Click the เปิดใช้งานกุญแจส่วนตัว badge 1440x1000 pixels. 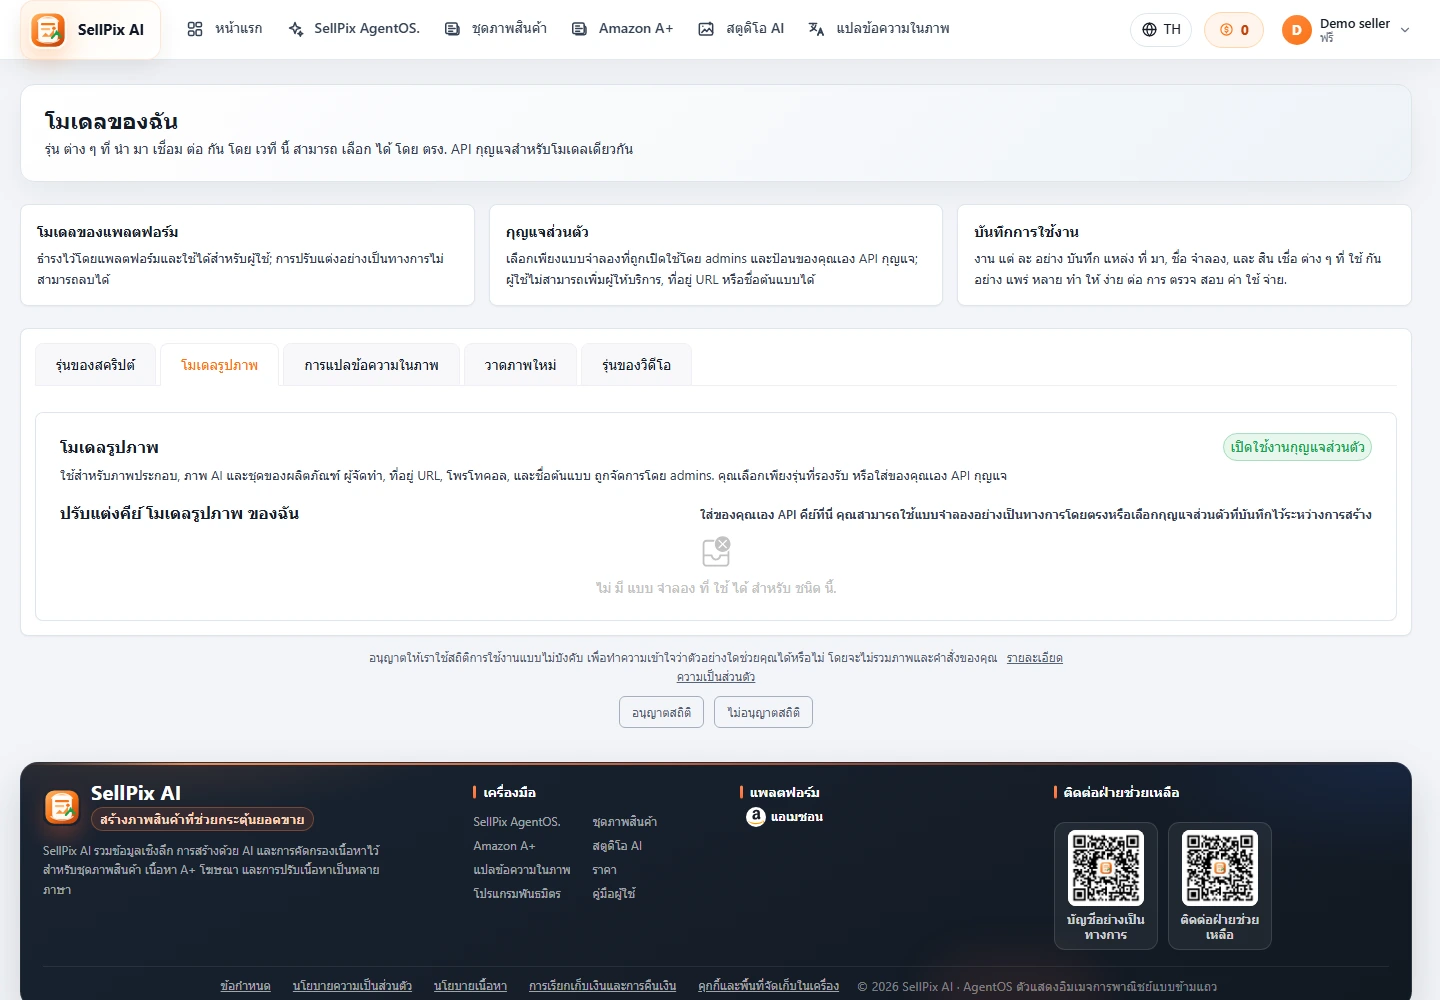pyautogui.click(x=1297, y=447)
